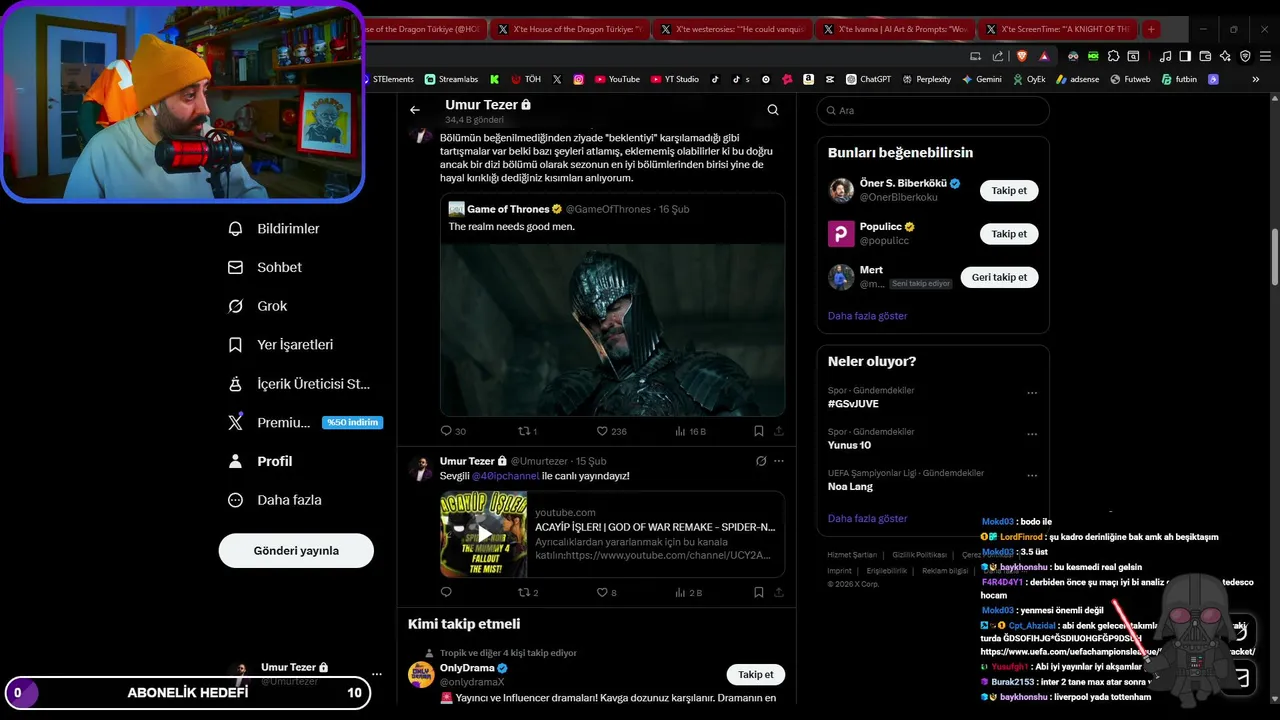Open options for the Yunus 10 trend
Screen dimensions: 1280x720
pos(1032,434)
